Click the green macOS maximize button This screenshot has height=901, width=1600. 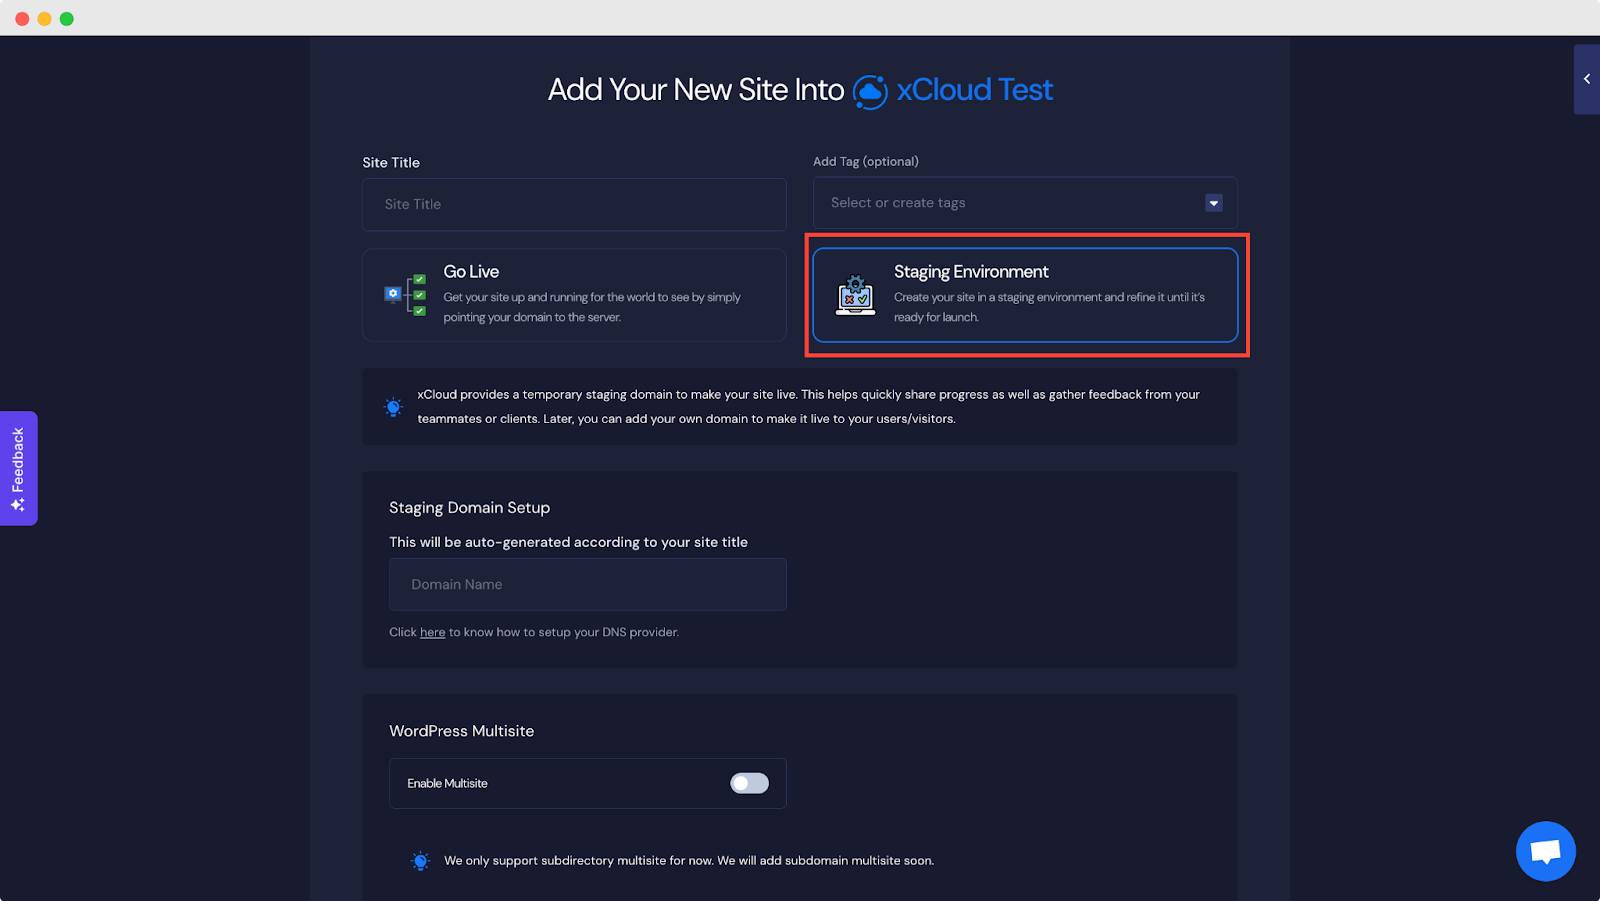coord(67,19)
